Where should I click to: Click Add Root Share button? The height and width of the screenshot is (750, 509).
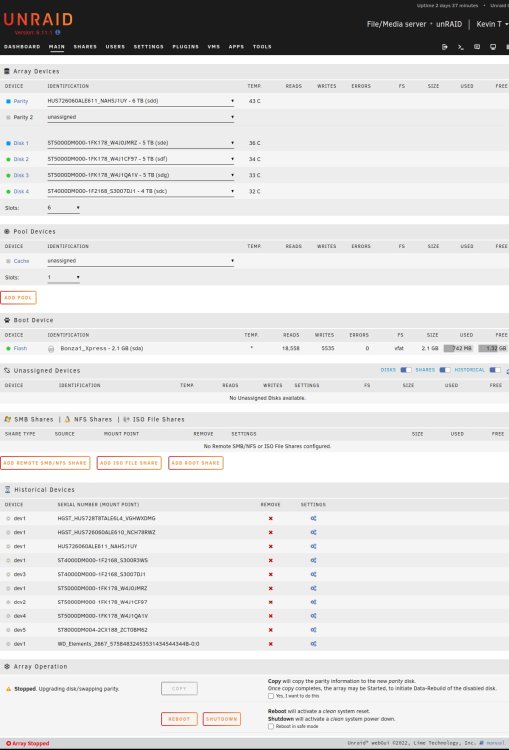pos(196,463)
